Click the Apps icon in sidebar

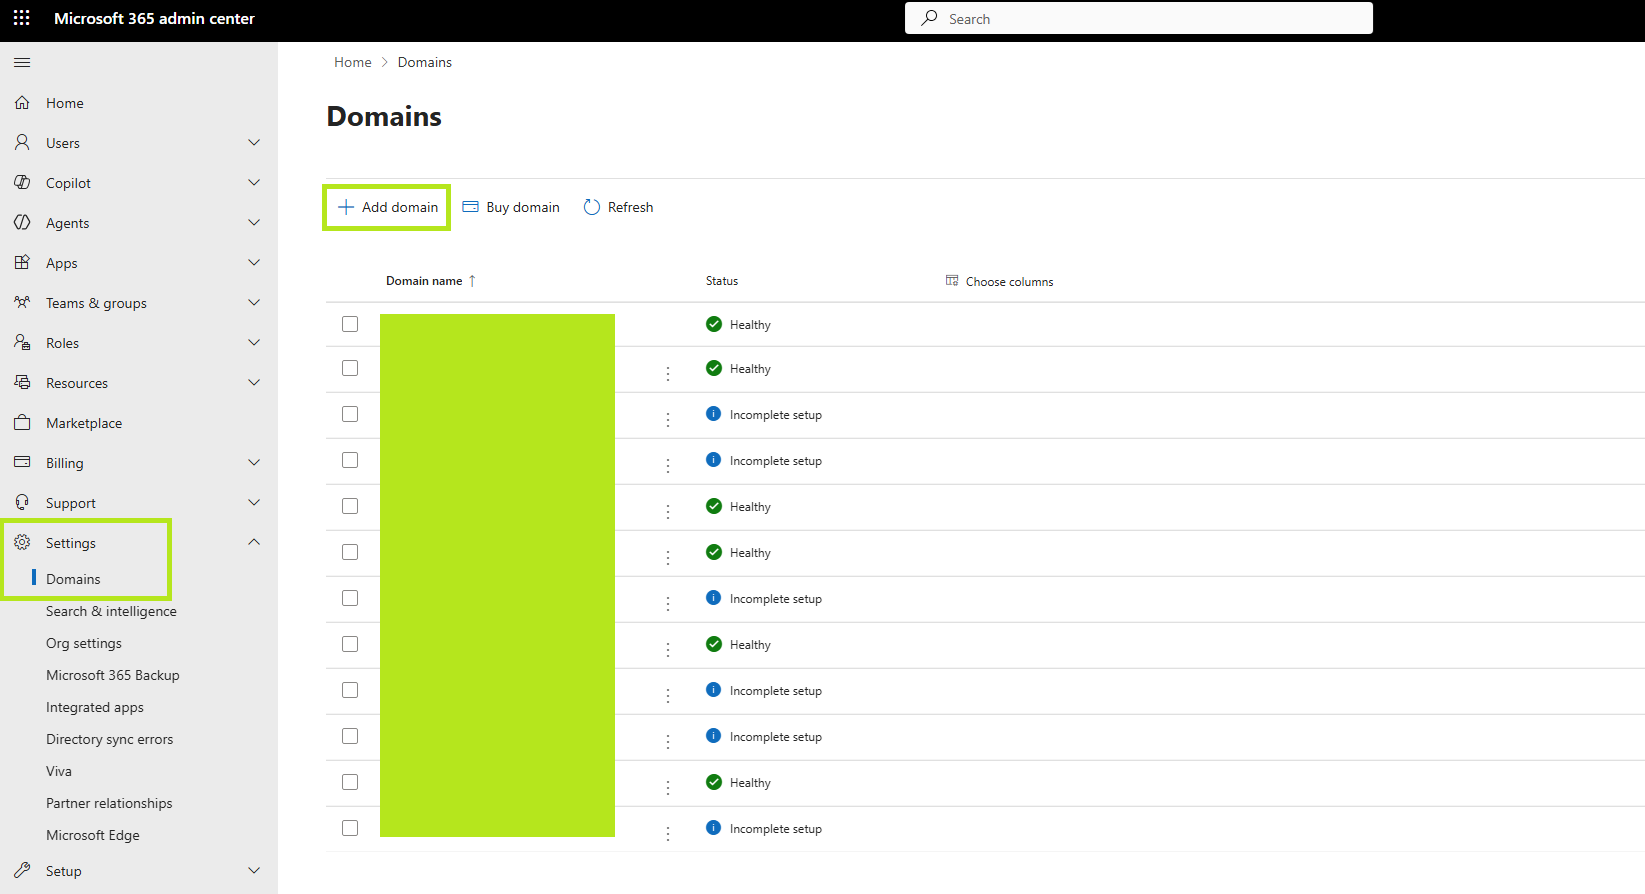(22, 263)
